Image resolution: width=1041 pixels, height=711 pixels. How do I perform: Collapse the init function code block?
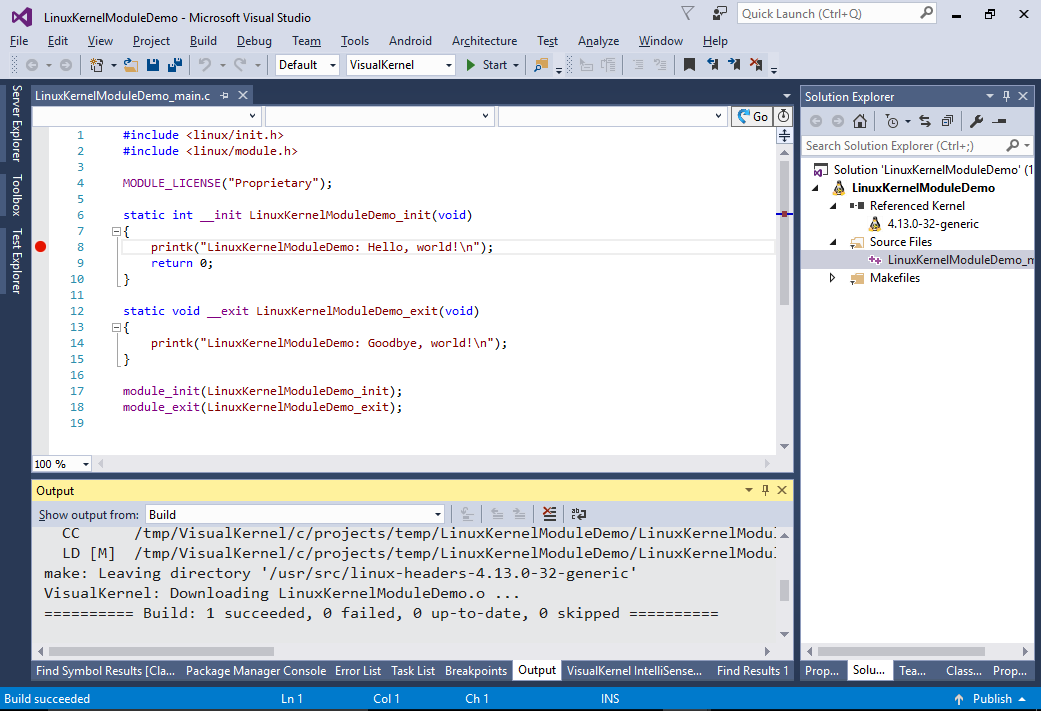[116, 231]
